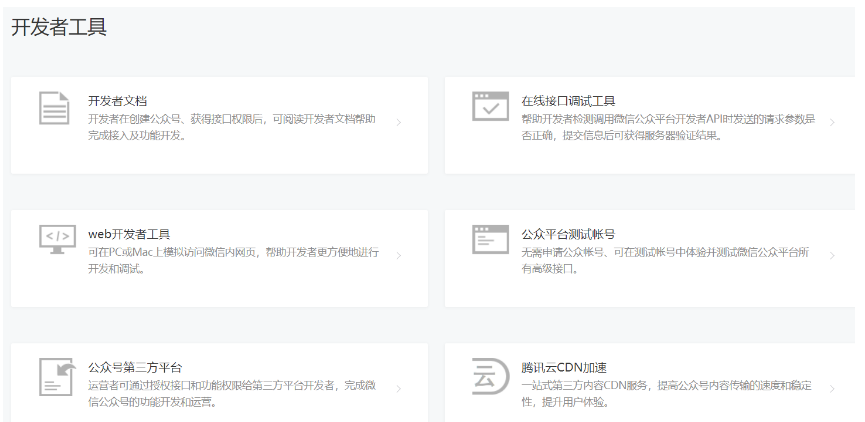The height and width of the screenshot is (422, 865).
Task: Select the web开发者工具 title
Action: [129, 234]
